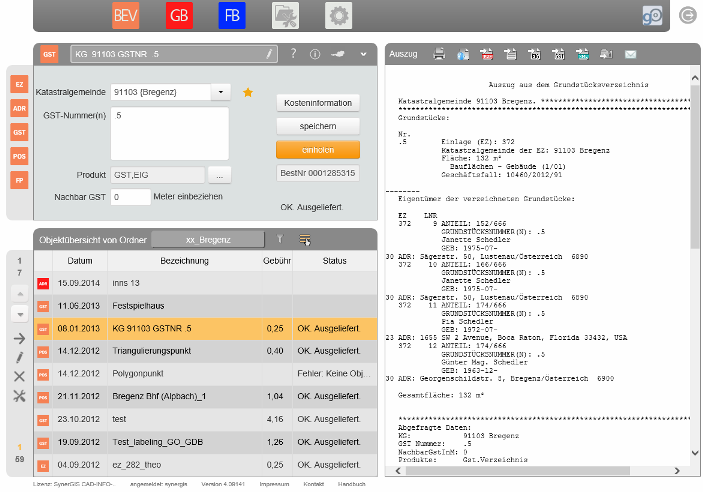
Task: Click the orange einholen button
Action: 317,149
